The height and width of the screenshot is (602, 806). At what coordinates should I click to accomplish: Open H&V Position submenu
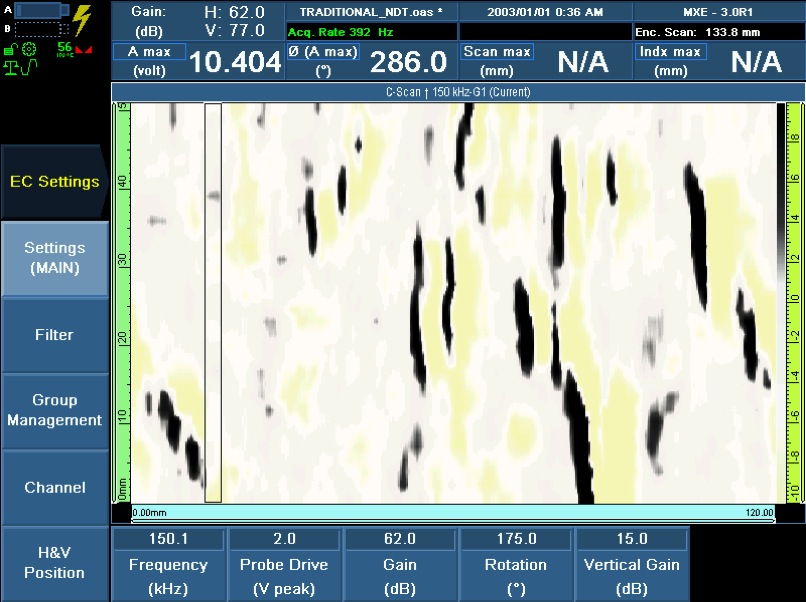[54, 564]
